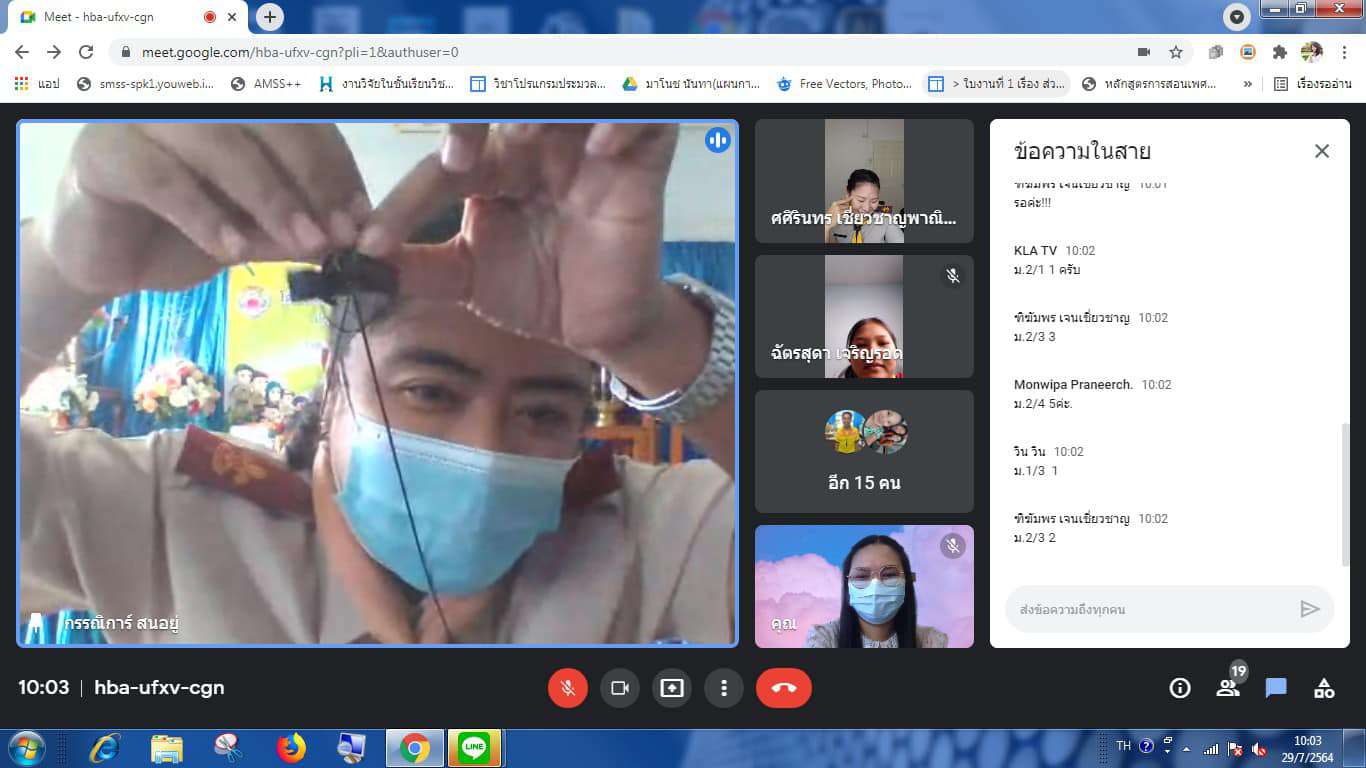Open LINE app from the taskbar
The width and height of the screenshot is (1366, 768).
coord(474,747)
